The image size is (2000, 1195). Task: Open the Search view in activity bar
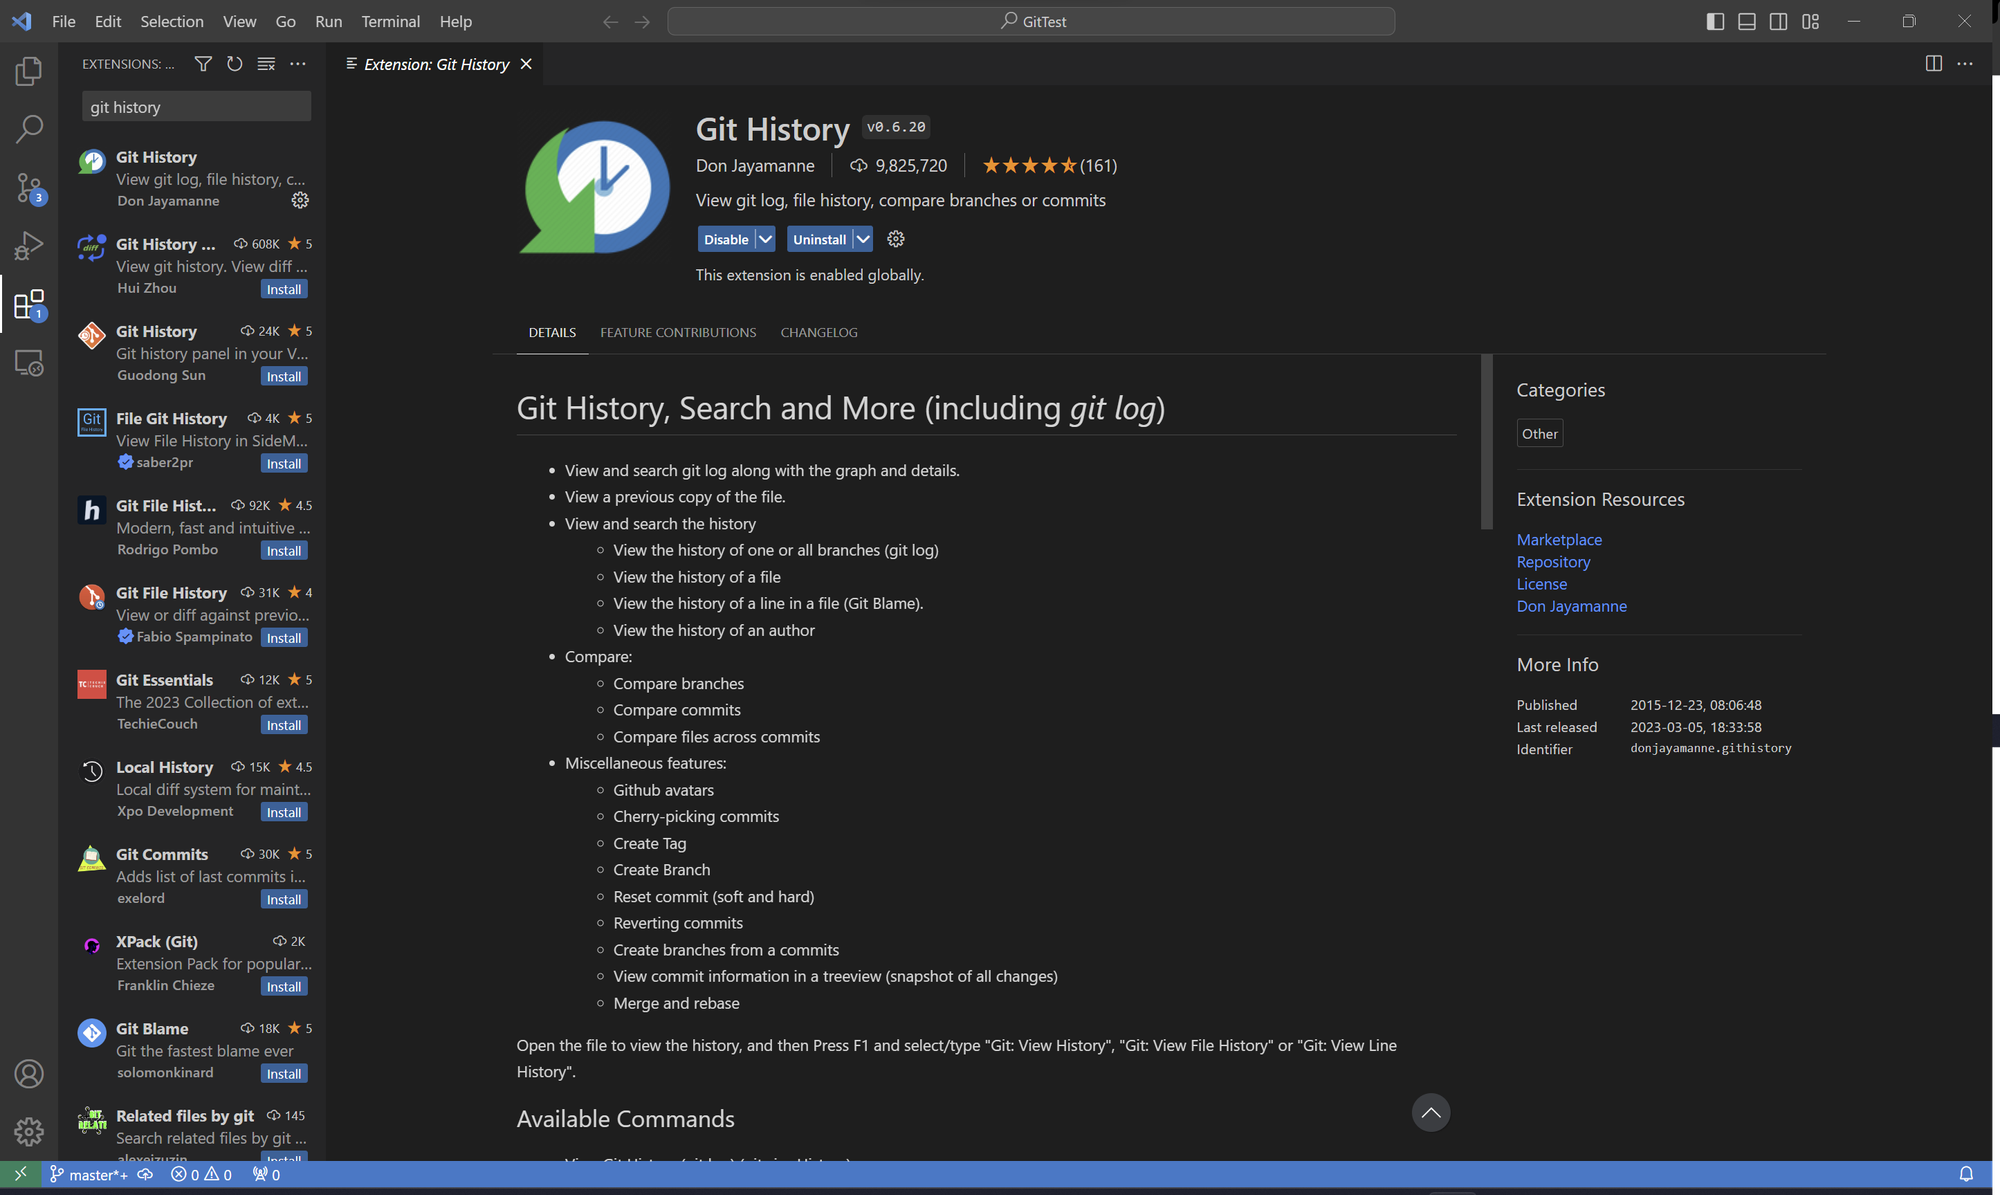tap(29, 129)
